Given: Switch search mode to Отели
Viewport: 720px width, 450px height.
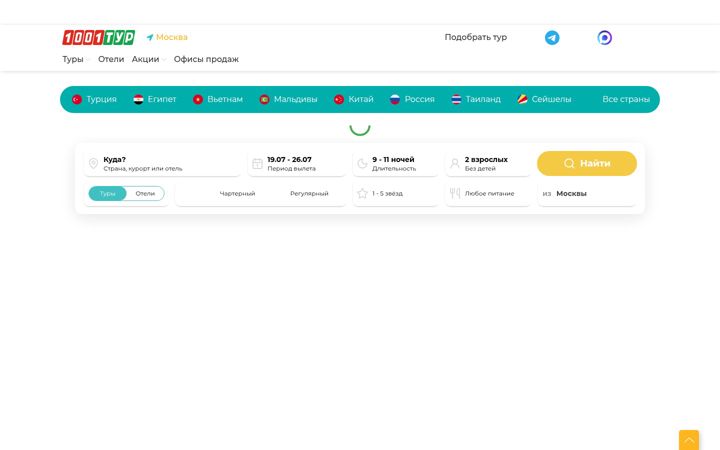Looking at the screenshot, I should [145, 193].
